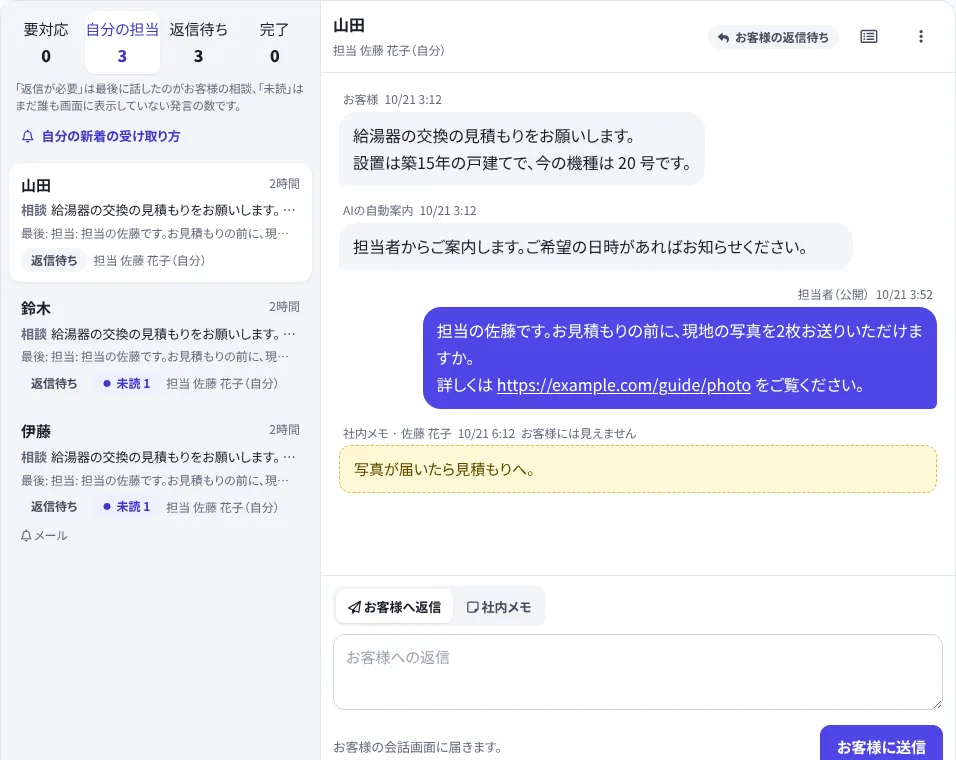The image size is (956, 760).
Task: Click the bell icon next to メール
Action: point(26,536)
